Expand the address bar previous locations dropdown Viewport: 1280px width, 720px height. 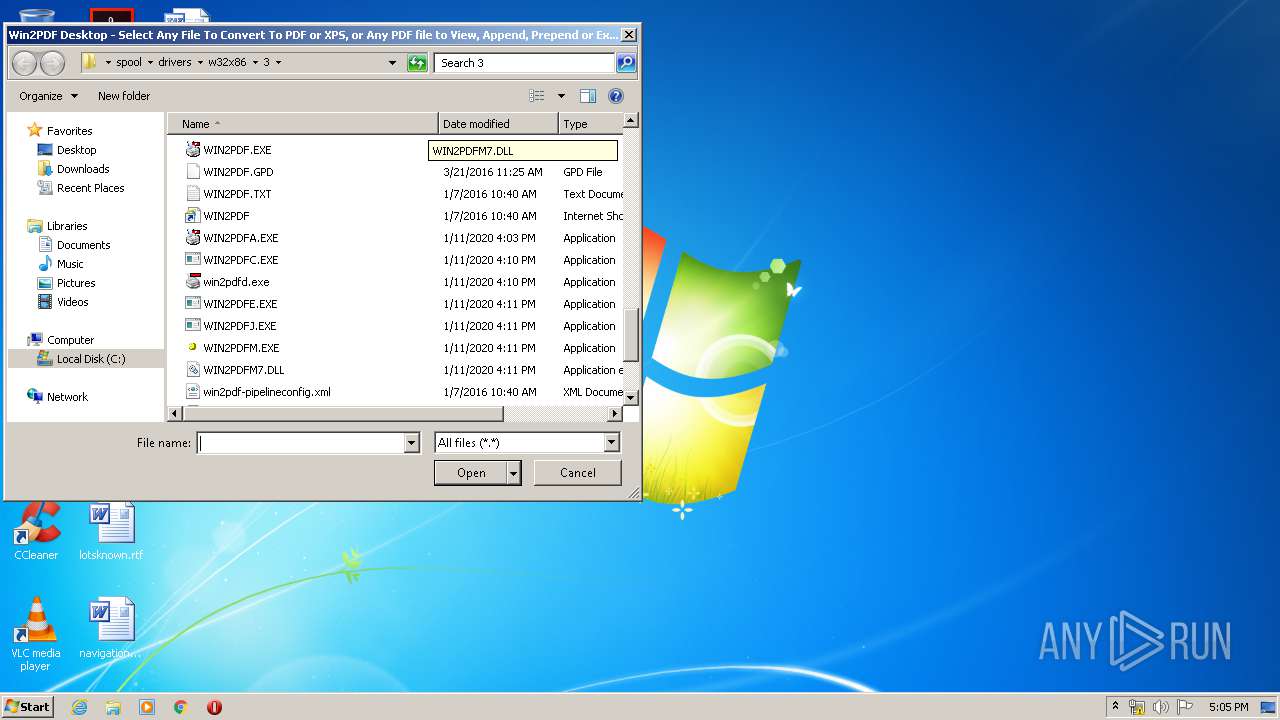click(392, 62)
